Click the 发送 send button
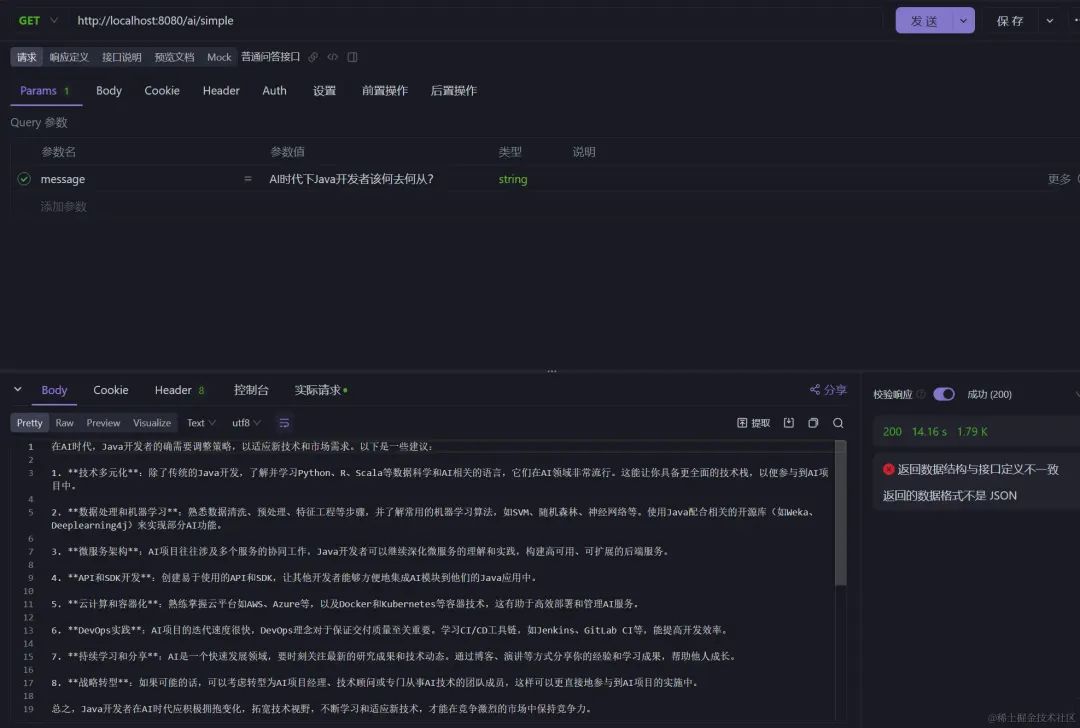The image size is (1080, 728). pos(925,20)
